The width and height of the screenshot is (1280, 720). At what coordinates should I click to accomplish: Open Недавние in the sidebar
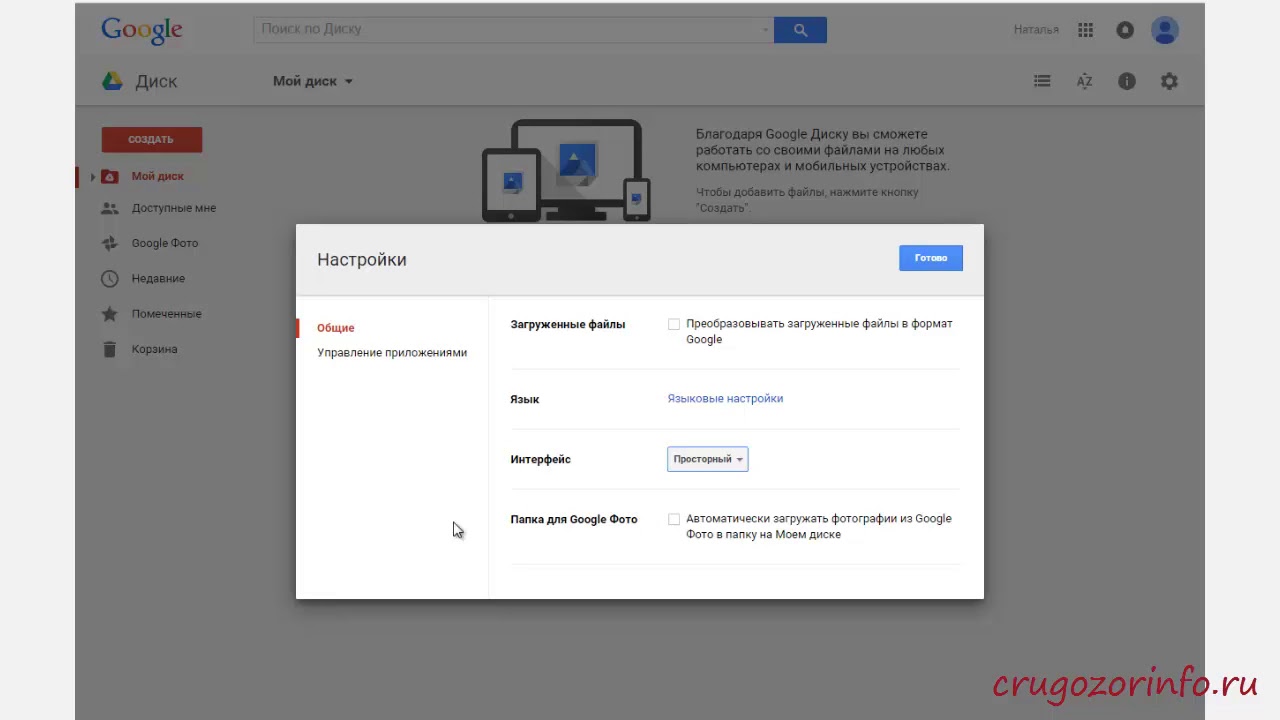[158, 278]
